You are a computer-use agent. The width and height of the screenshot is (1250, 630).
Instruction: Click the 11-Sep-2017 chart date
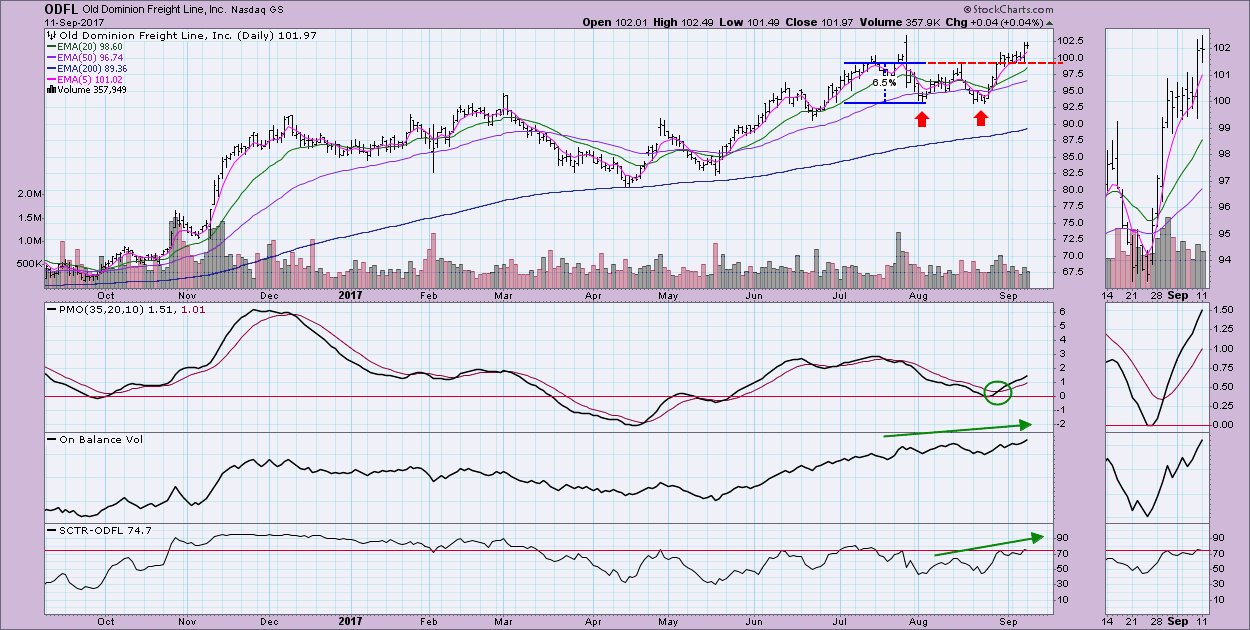click(76, 22)
